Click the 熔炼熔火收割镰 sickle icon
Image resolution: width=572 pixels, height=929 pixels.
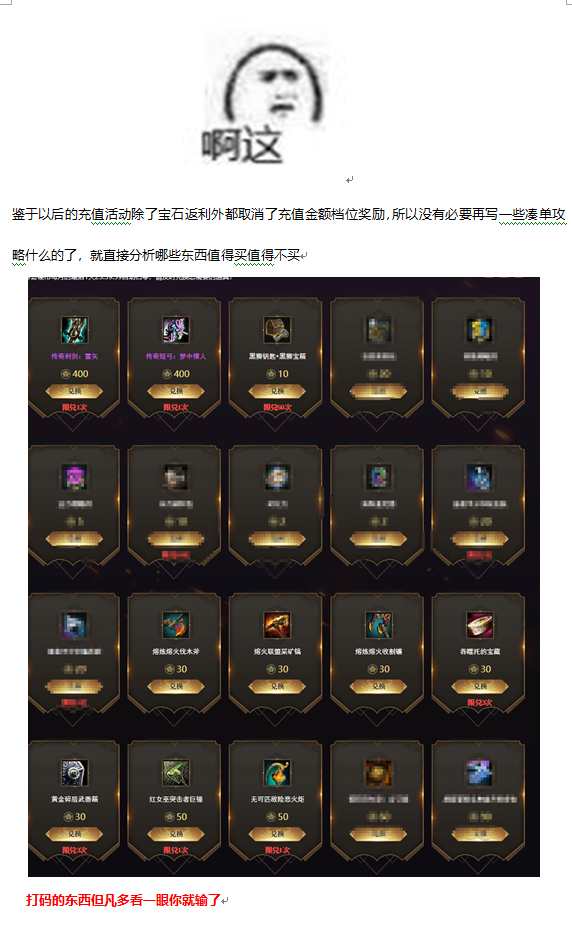[x=379, y=625]
